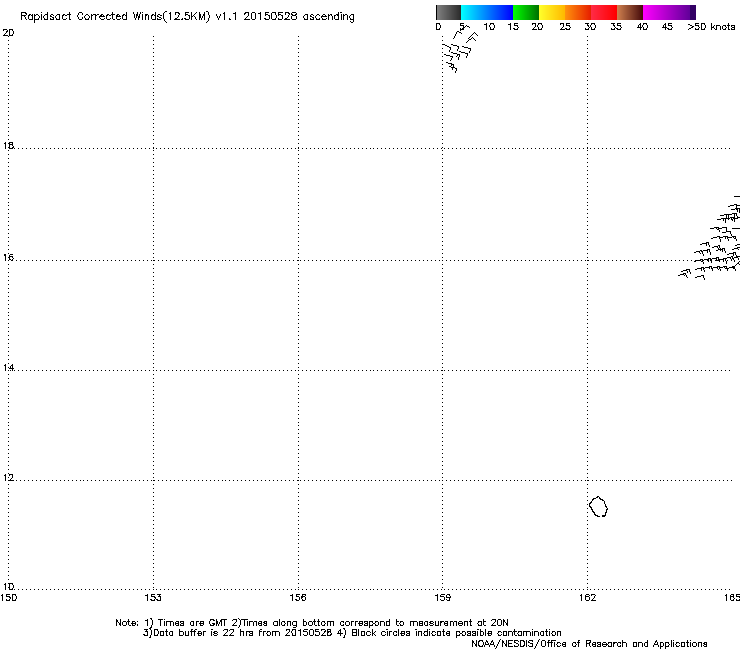Screen dimensions: 740x650
Task: Click the wind barb cluster near 159 longitude
Action: point(458,51)
